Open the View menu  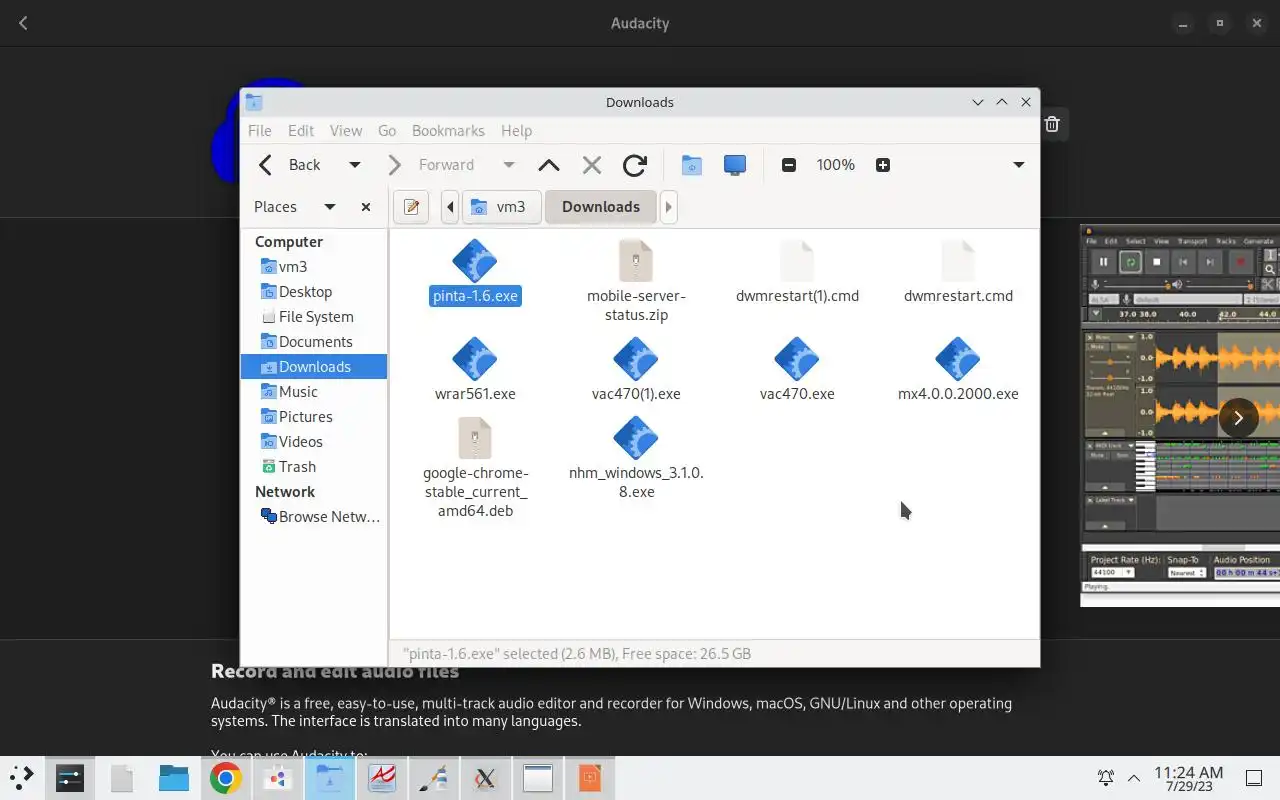(x=346, y=131)
